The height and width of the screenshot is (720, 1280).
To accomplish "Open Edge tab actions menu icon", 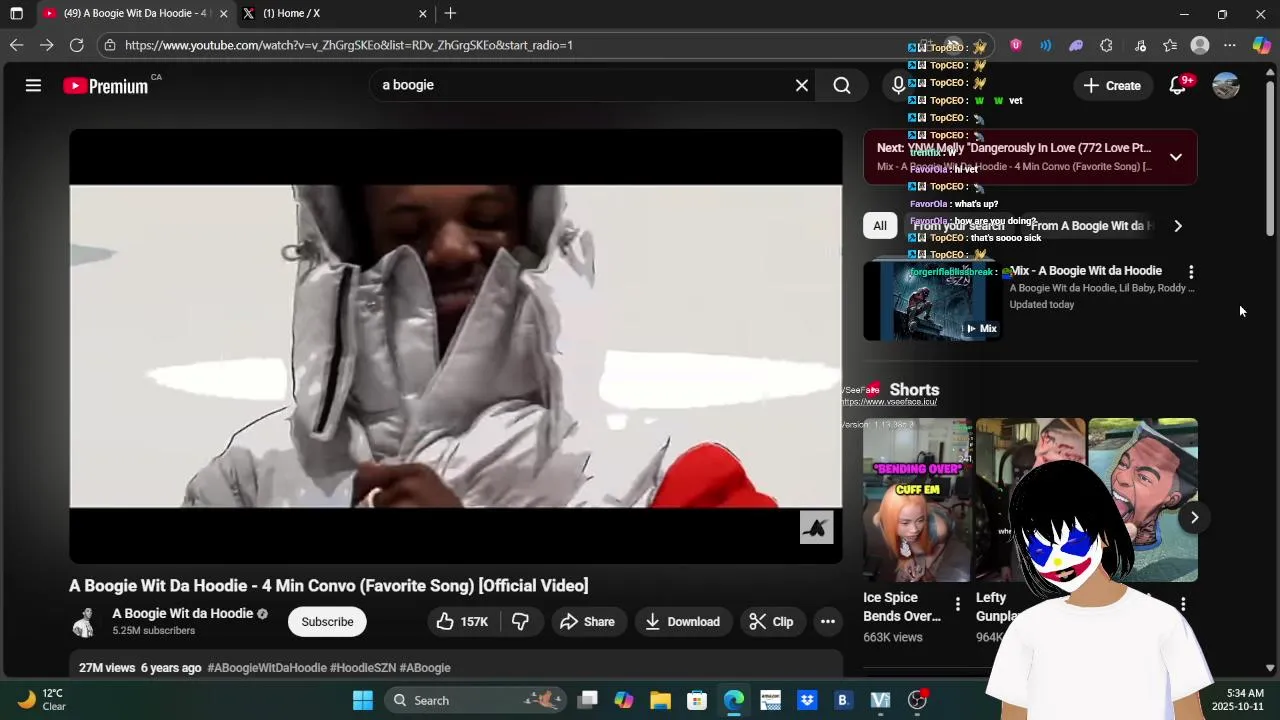I will pyautogui.click(x=16, y=13).
